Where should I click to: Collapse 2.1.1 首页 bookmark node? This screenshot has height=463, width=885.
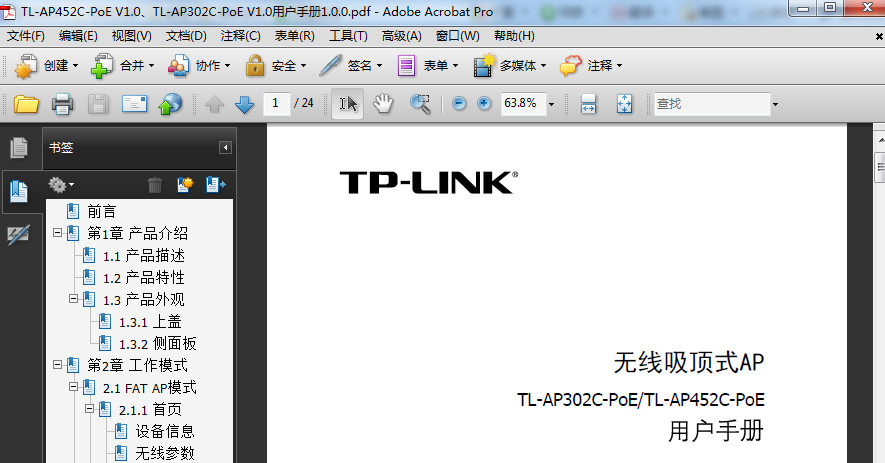(89, 408)
